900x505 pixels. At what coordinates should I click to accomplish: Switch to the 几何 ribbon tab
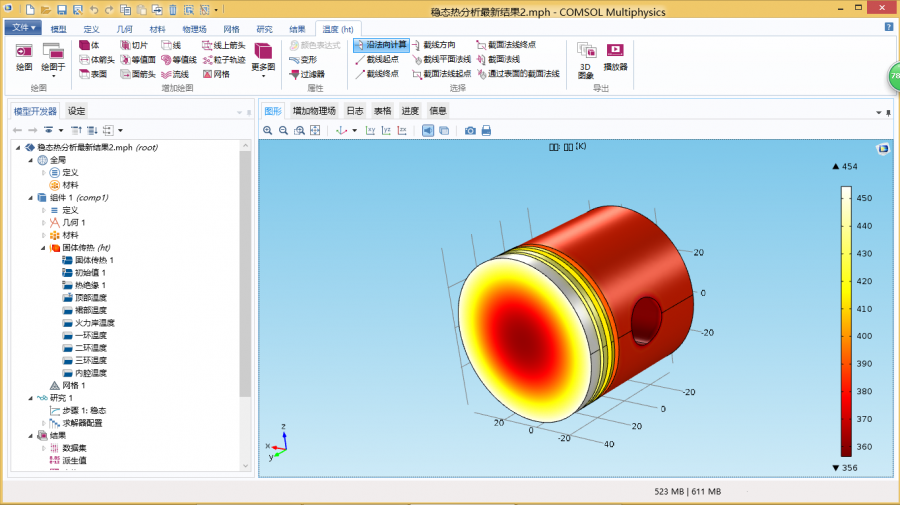tap(125, 29)
